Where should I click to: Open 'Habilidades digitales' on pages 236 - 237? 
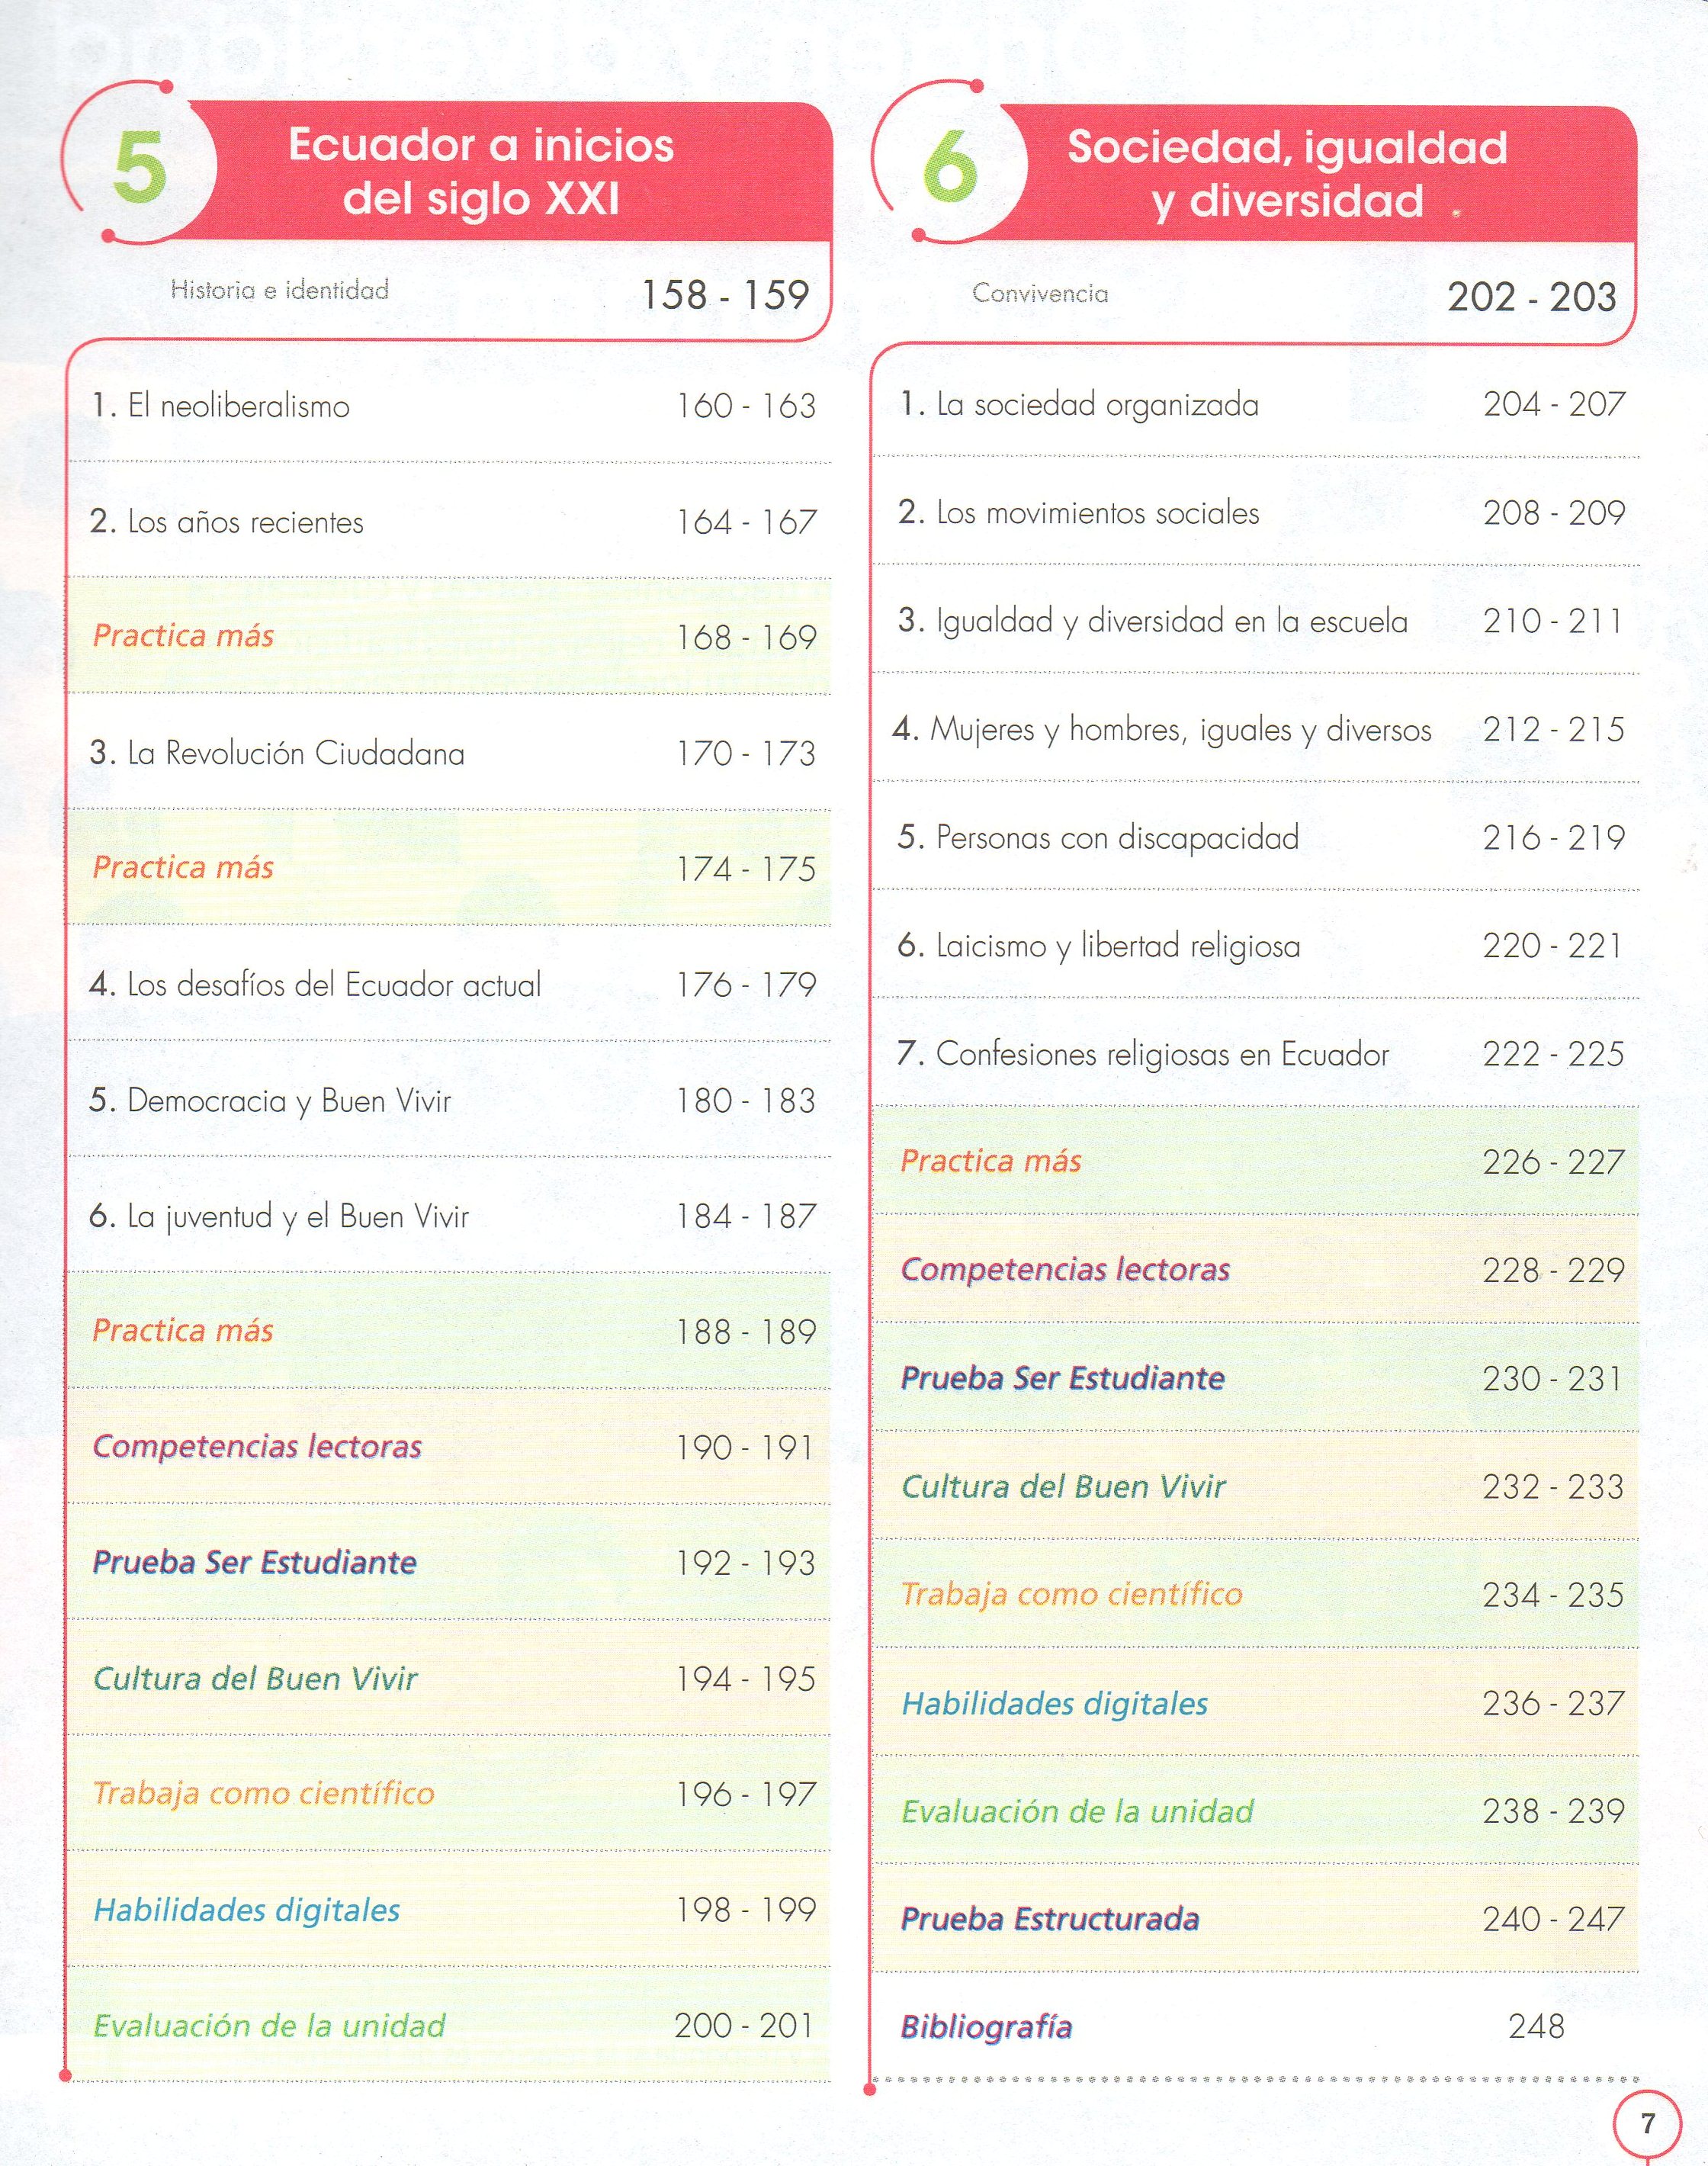click(1055, 1703)
